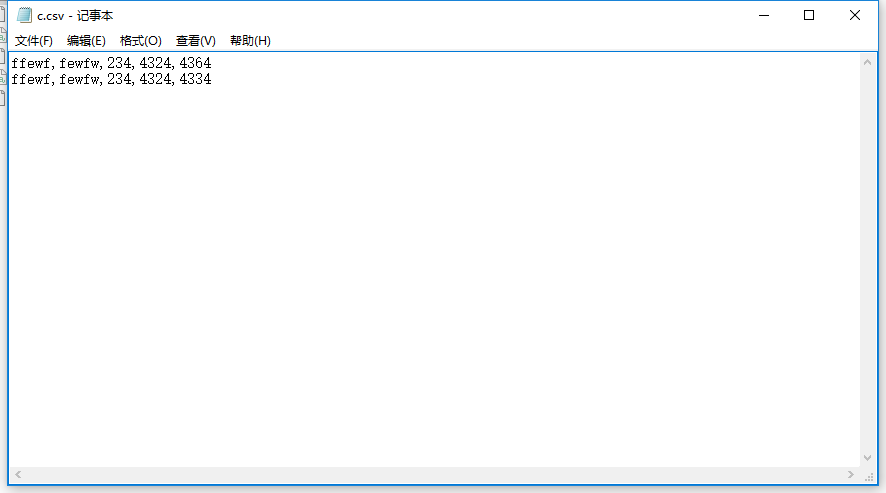Minimize the c.csv Notepad window
The image size is (886, 493).
(764, 15)
